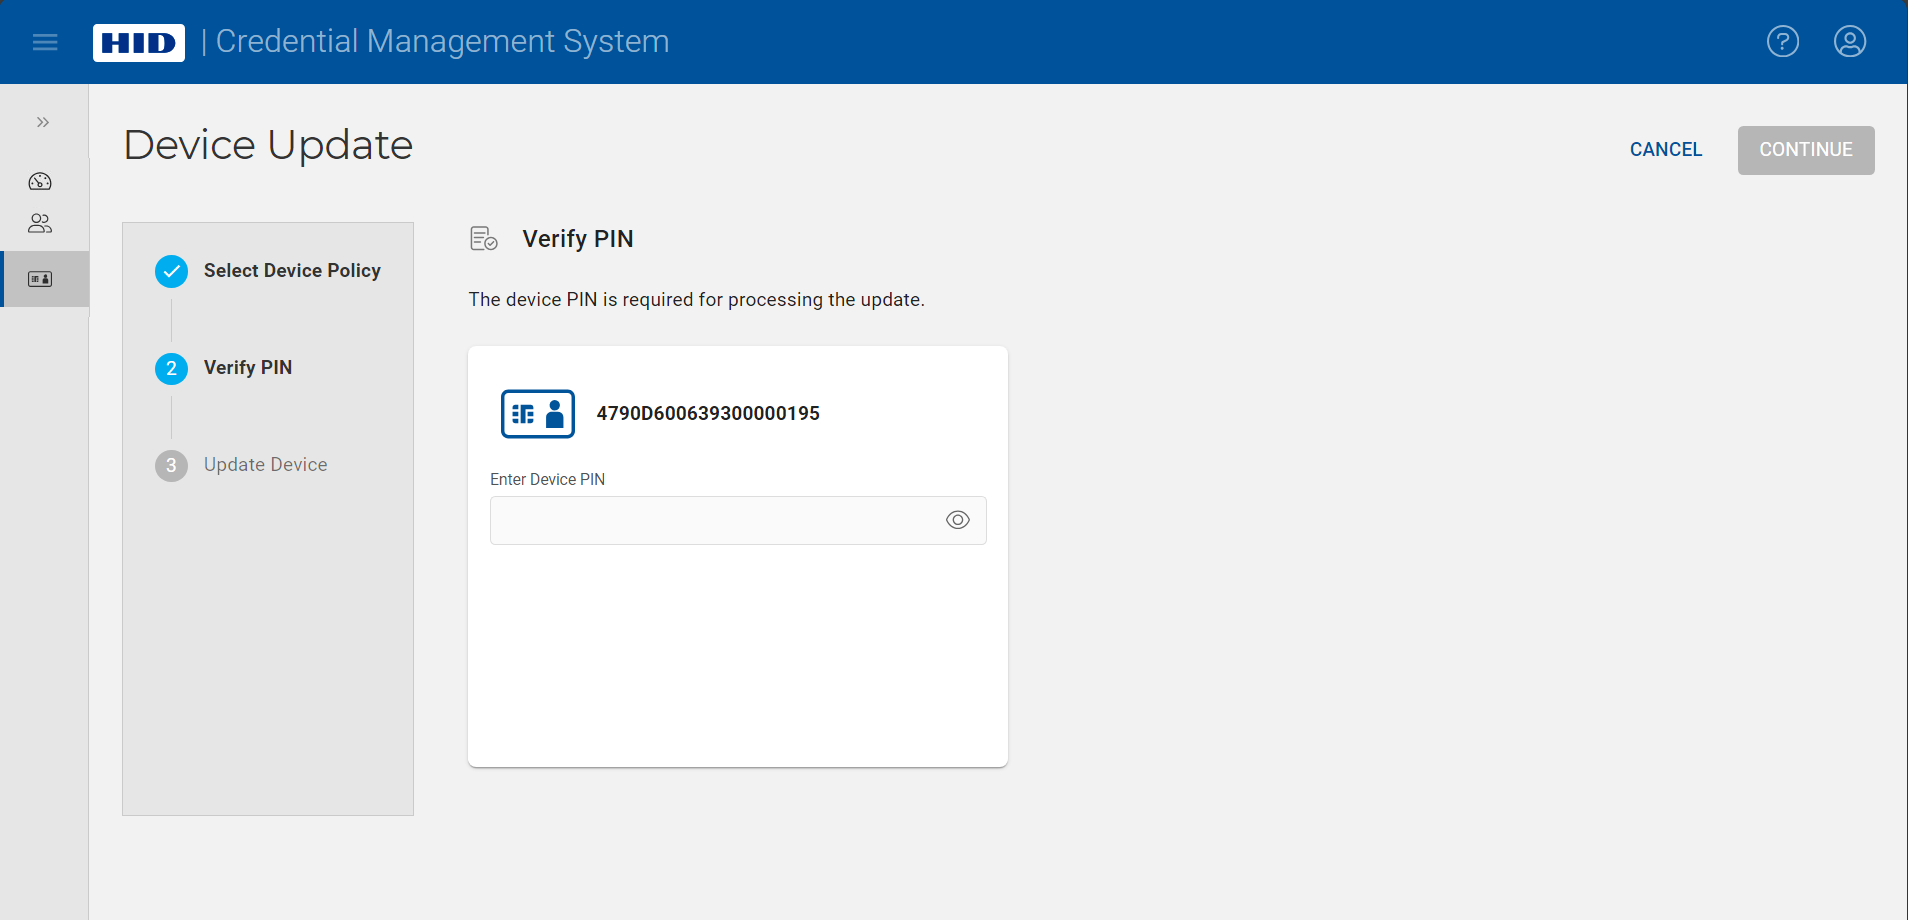Select the Select Device Policy step label
The width and height of the screenshot is (1908, 920).
(292, 271)
